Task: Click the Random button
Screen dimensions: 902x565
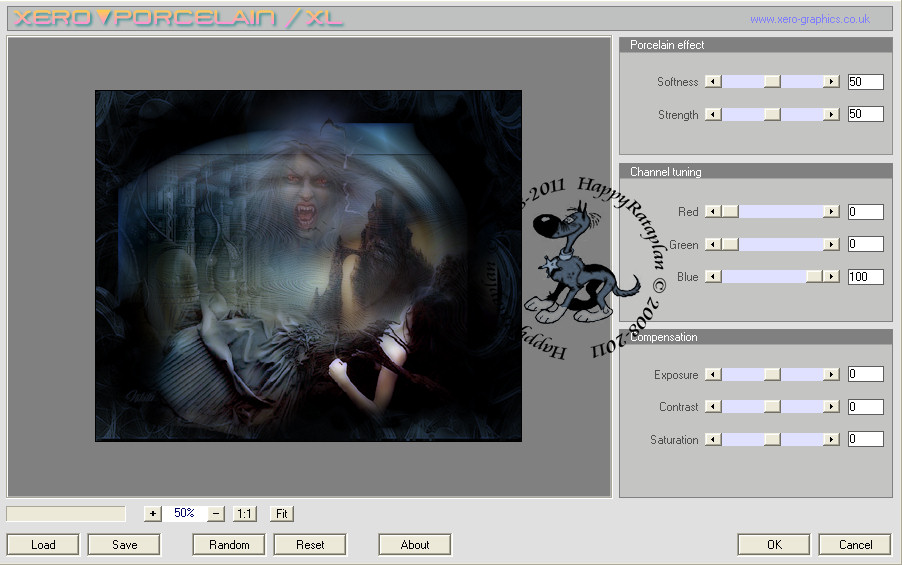Action: 229,545
